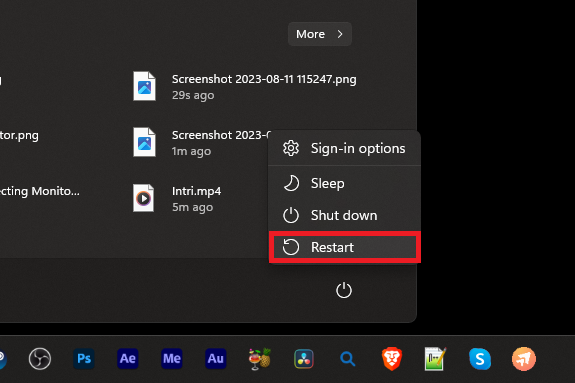575x383 pixels.
Task: Open Sign-in options entry
Action: [x=344, y=148]
